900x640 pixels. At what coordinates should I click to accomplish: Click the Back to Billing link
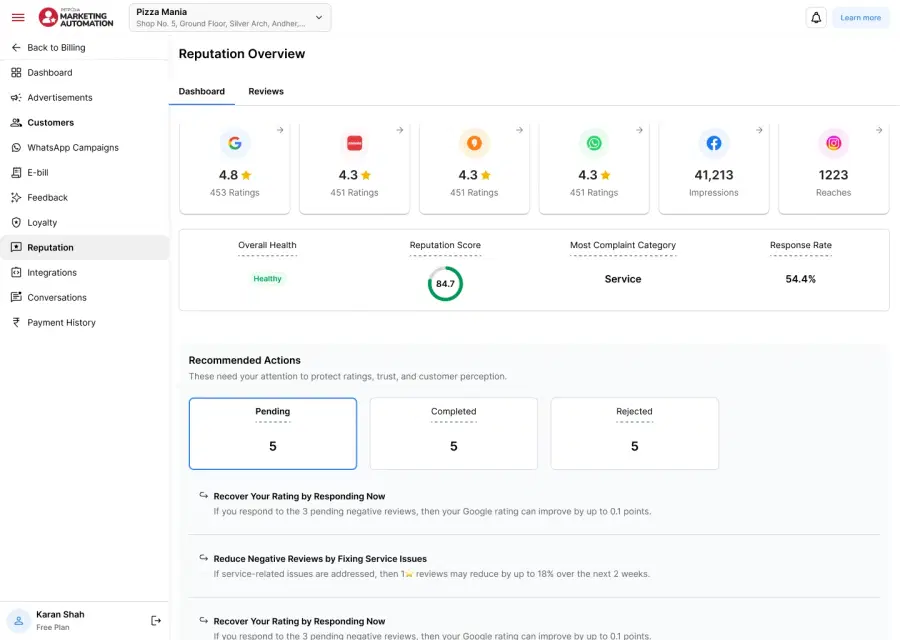click(x=56, y=48)
